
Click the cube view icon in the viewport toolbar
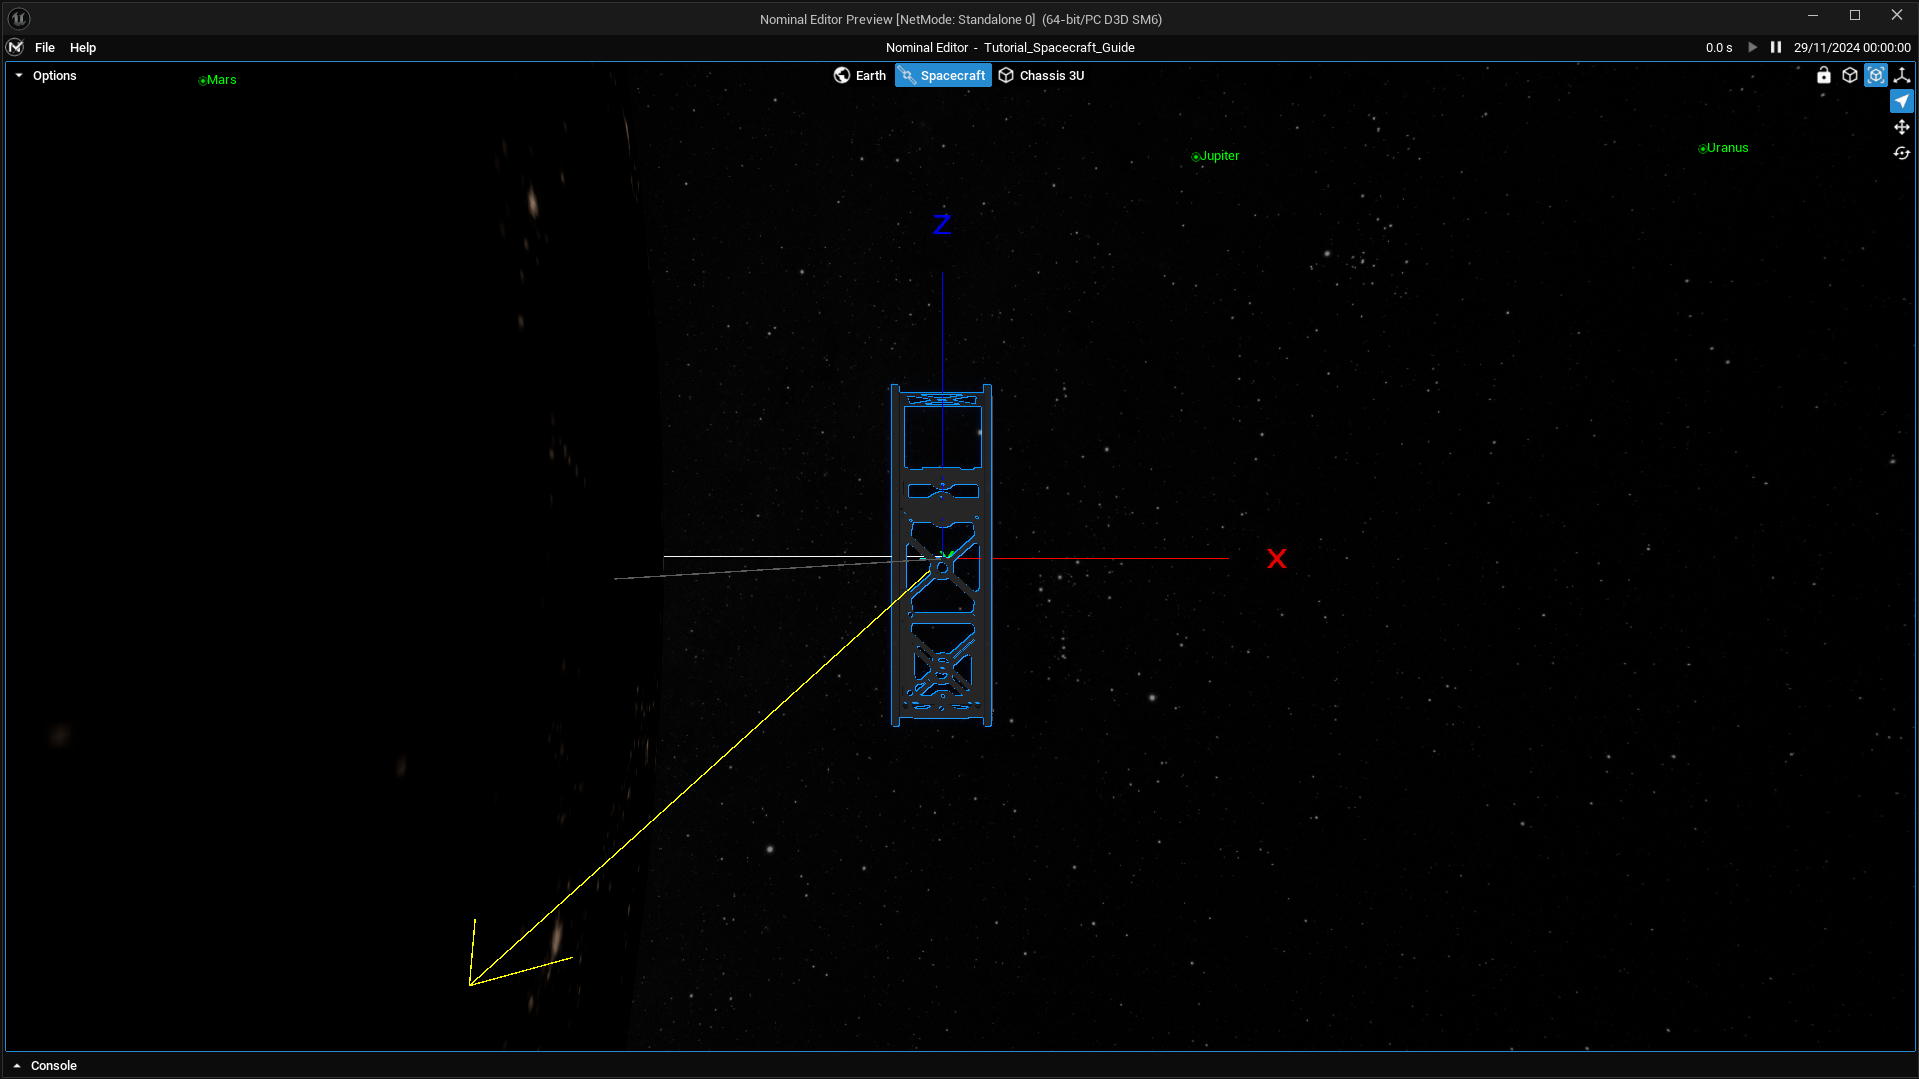1849,75
